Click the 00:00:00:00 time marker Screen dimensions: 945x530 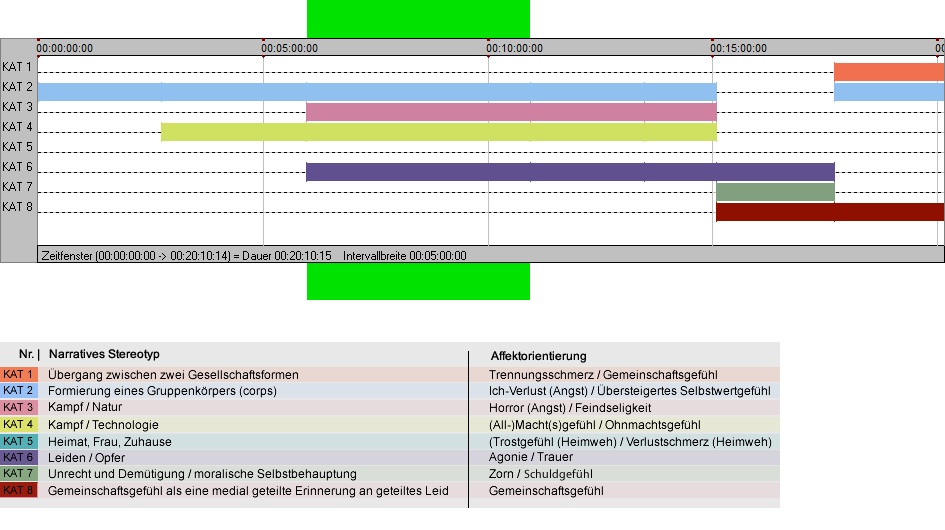(x=64, y=48)
